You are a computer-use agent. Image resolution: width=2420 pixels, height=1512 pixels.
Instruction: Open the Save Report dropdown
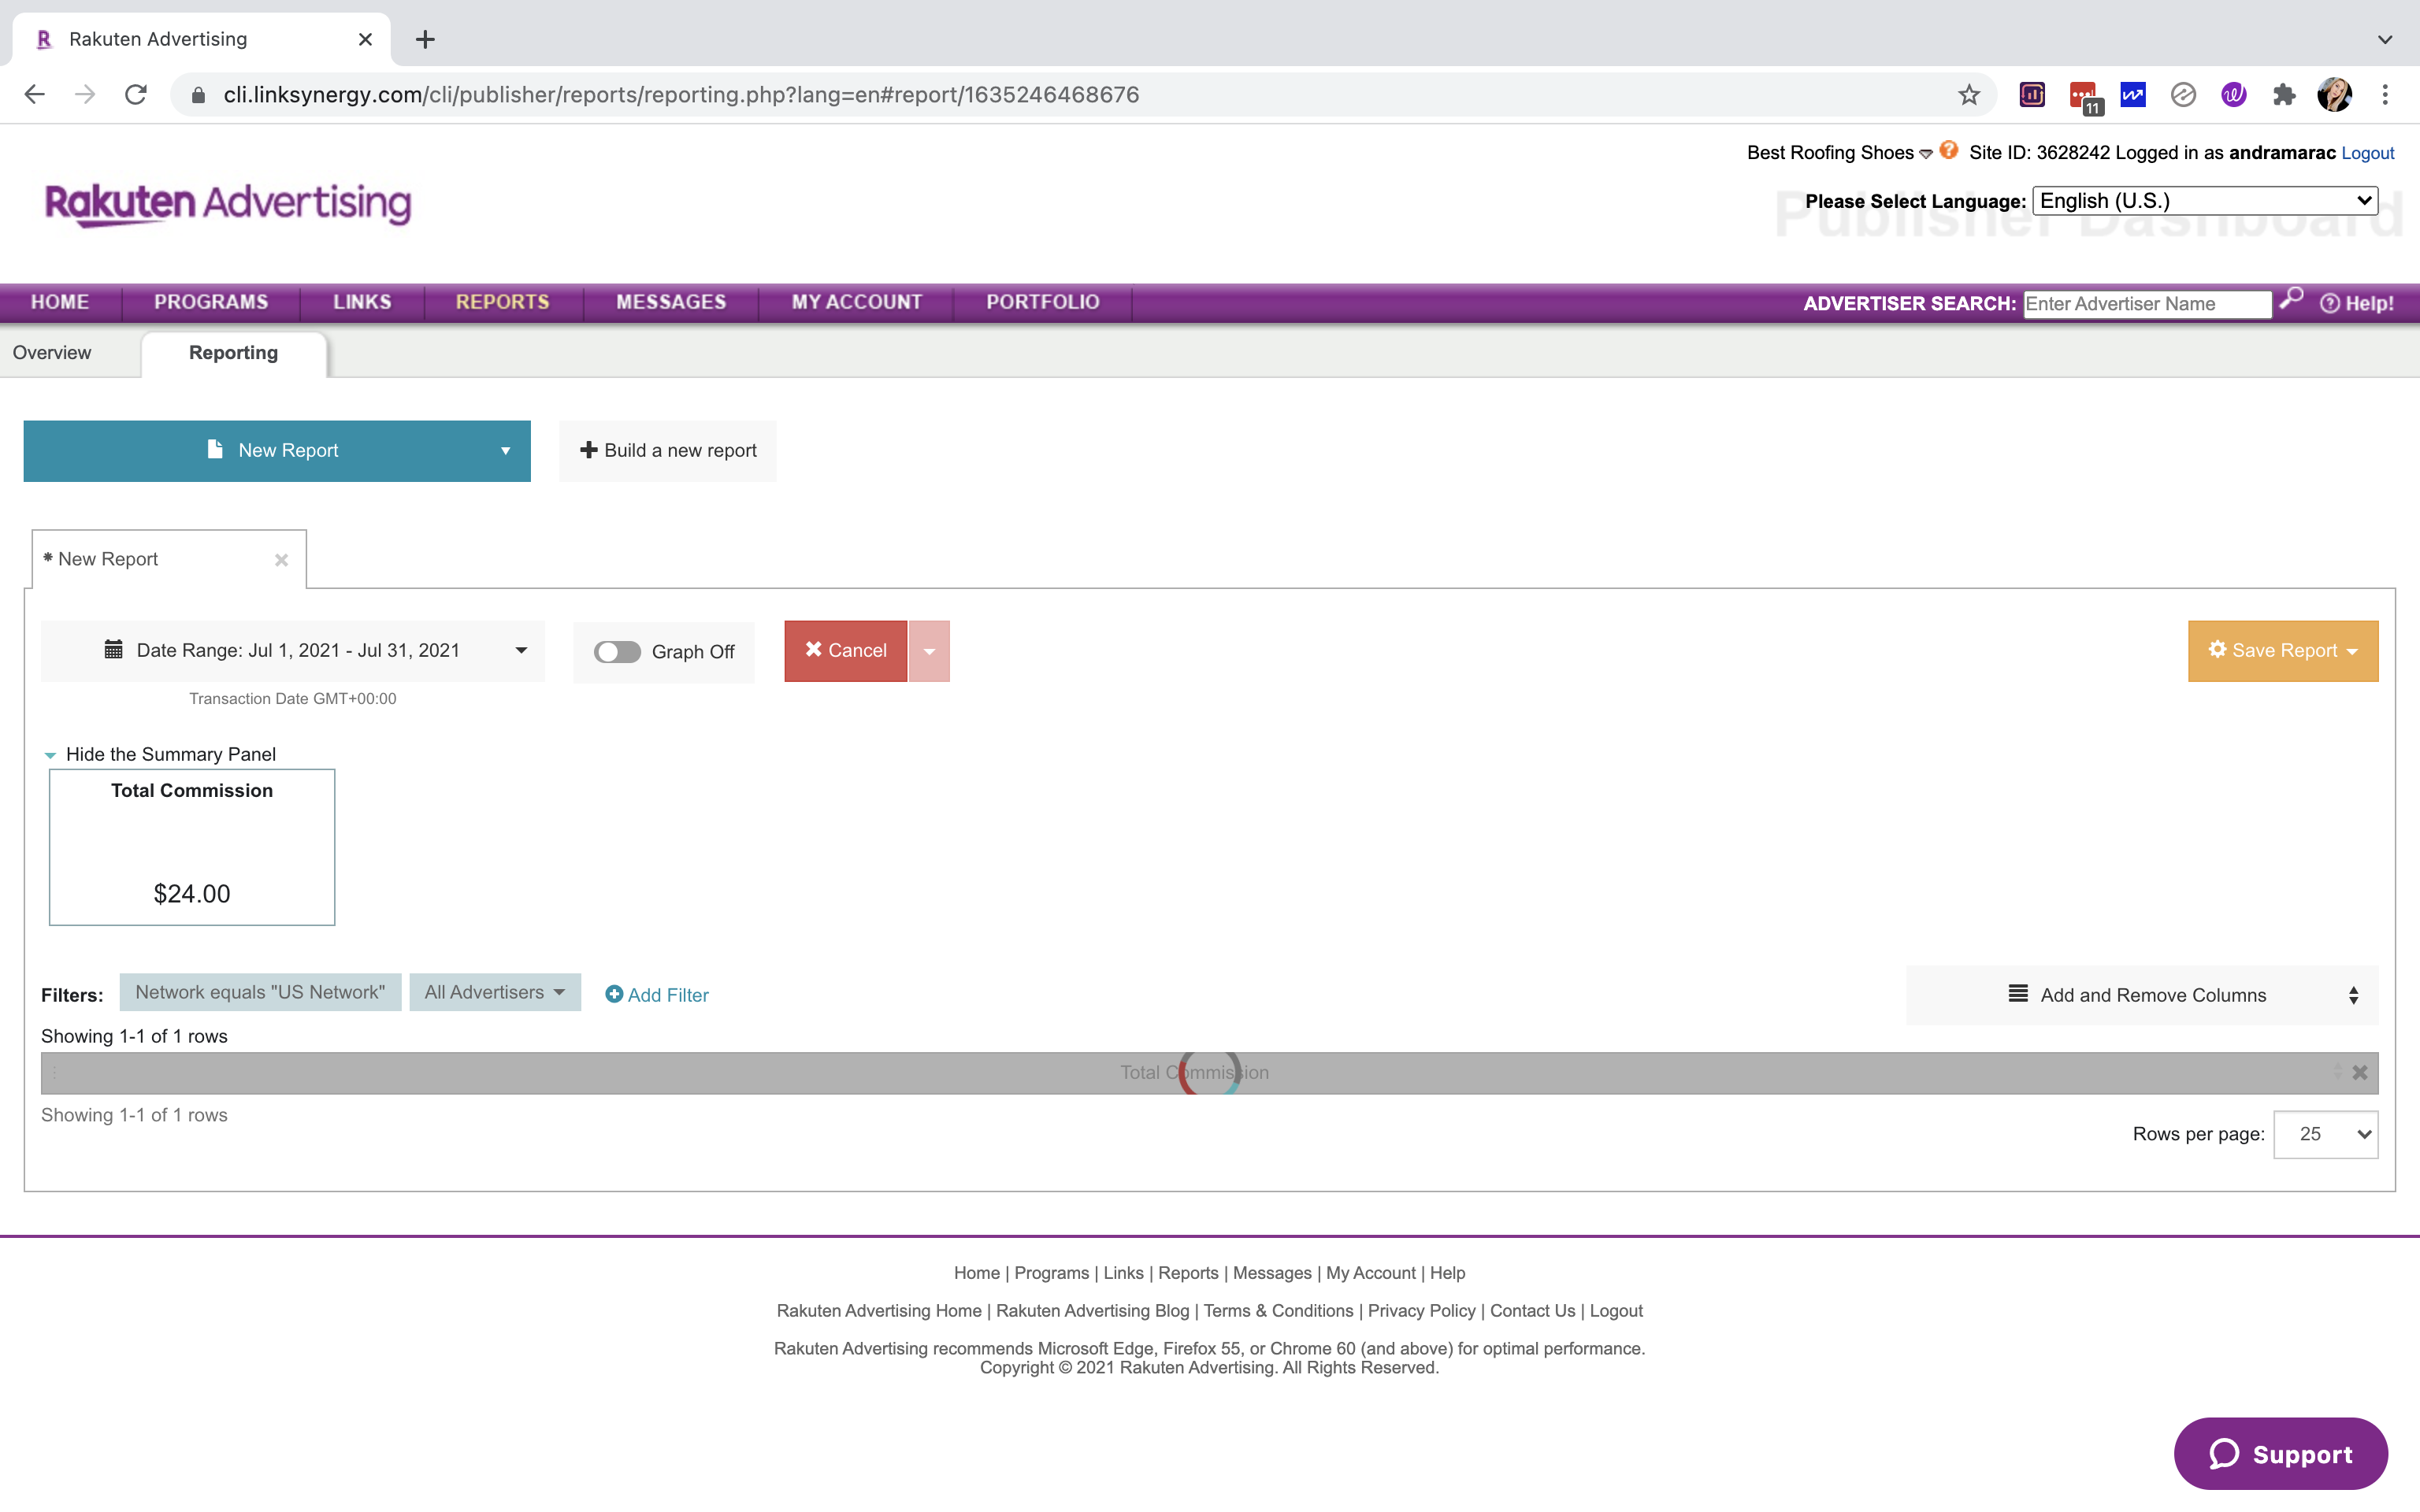pyautogui.click(x=2283, y=651)
